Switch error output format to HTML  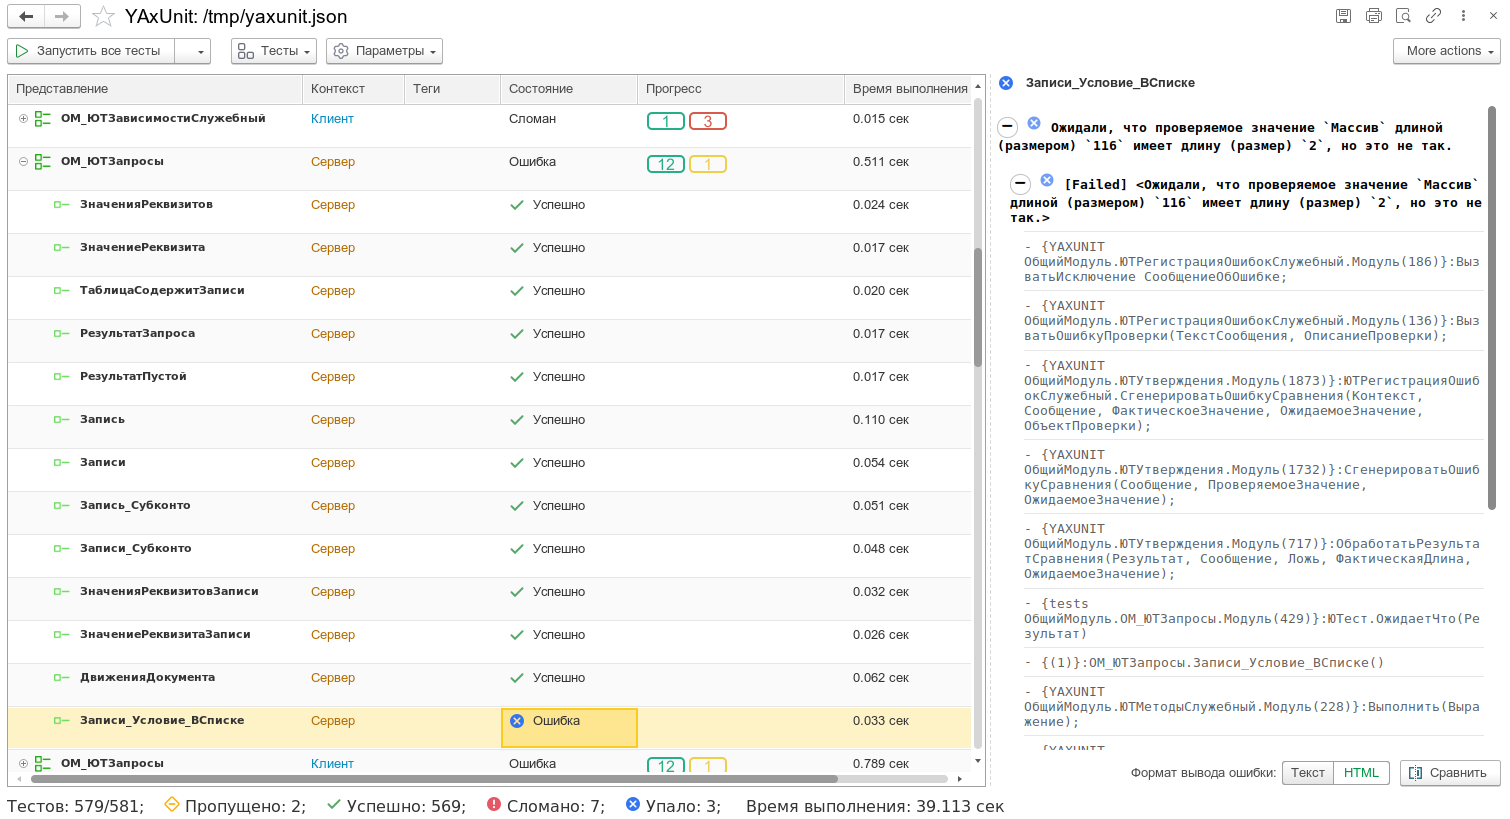(1361, 773)
